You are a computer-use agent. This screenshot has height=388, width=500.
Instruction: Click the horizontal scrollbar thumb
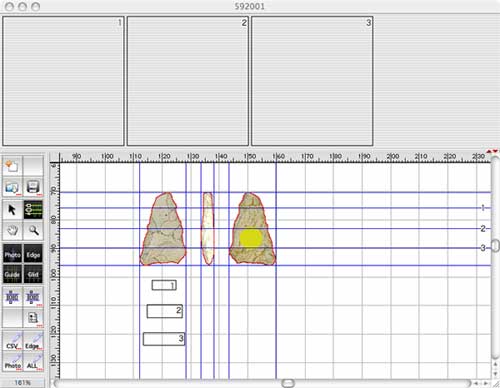point(288,383)
